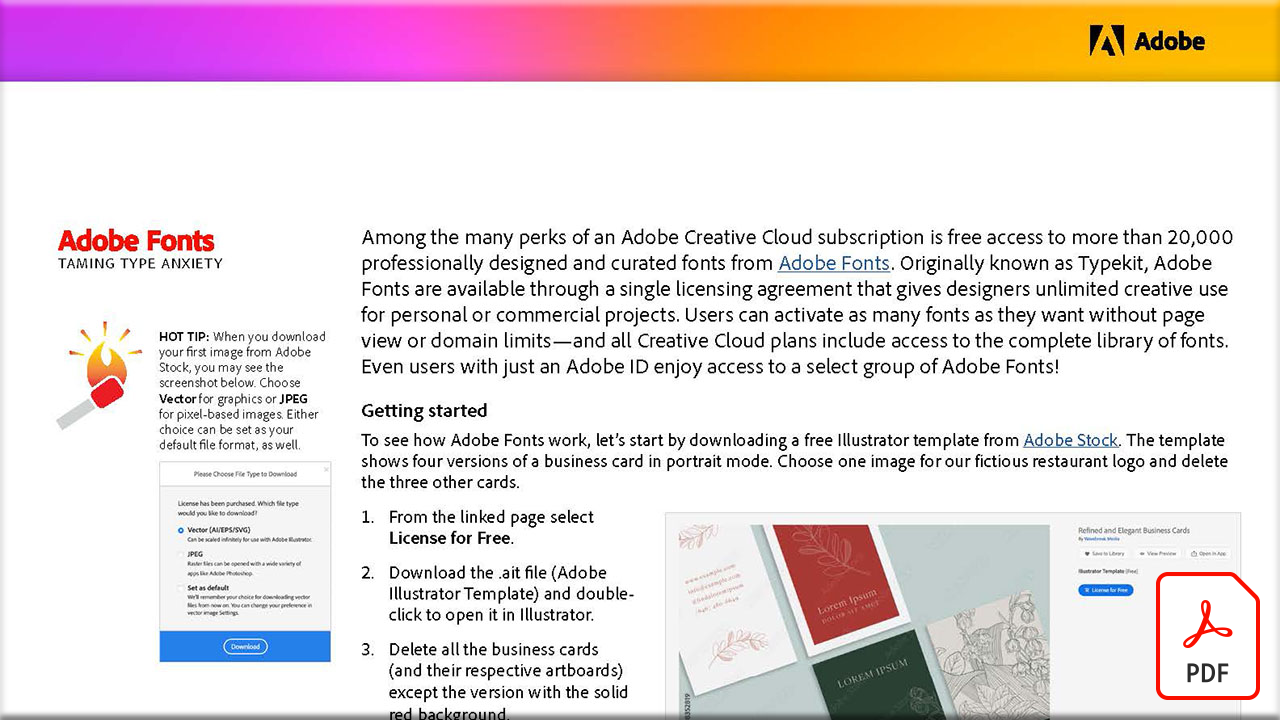Click the Adobe logo in the header
Viewport: 1280px width, 720px height.
(x=1147, y=41)
